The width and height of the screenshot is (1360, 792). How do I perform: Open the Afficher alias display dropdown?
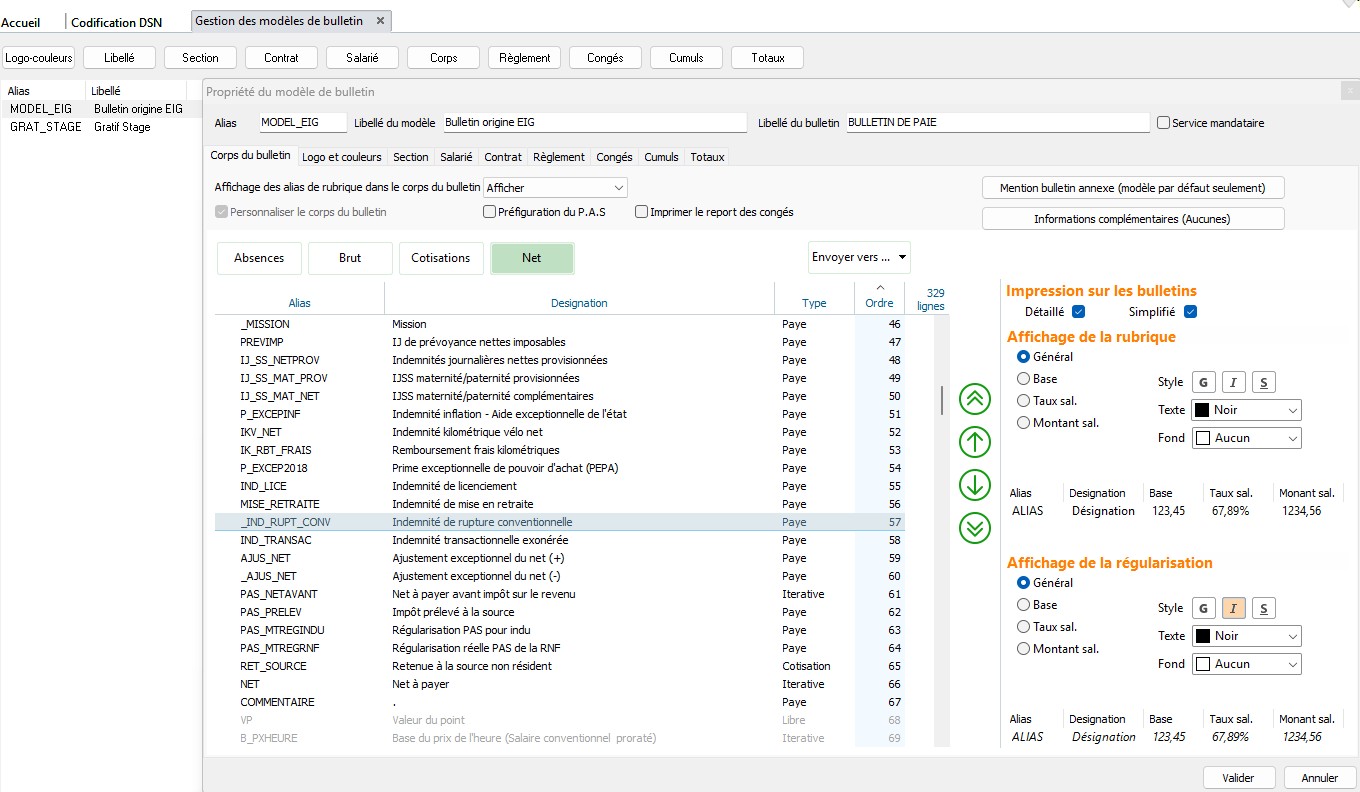coord(555,188)
